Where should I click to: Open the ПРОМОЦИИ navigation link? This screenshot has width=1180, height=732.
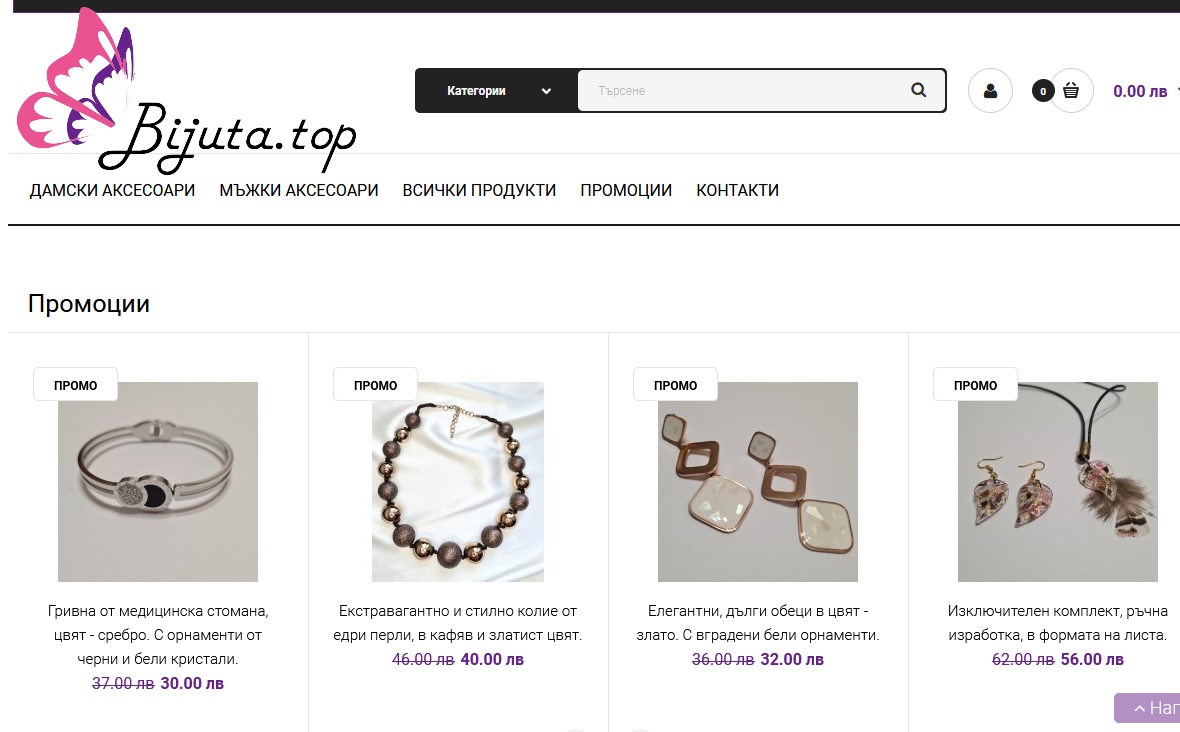pos(626,190)
